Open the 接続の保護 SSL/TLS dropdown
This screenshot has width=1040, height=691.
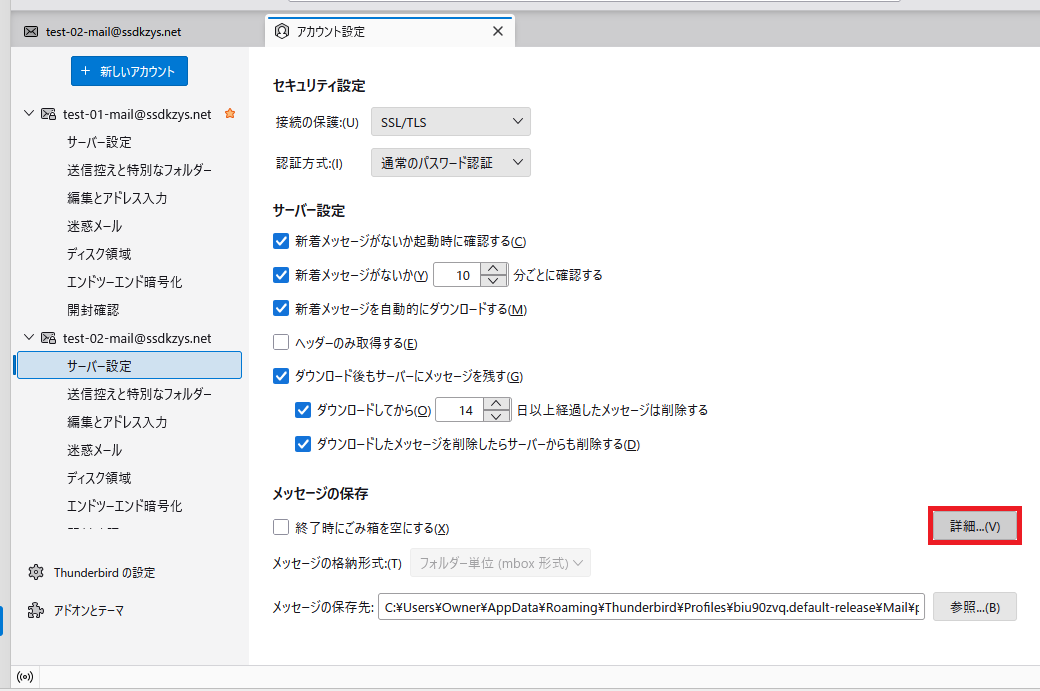(x=450, y=122)
